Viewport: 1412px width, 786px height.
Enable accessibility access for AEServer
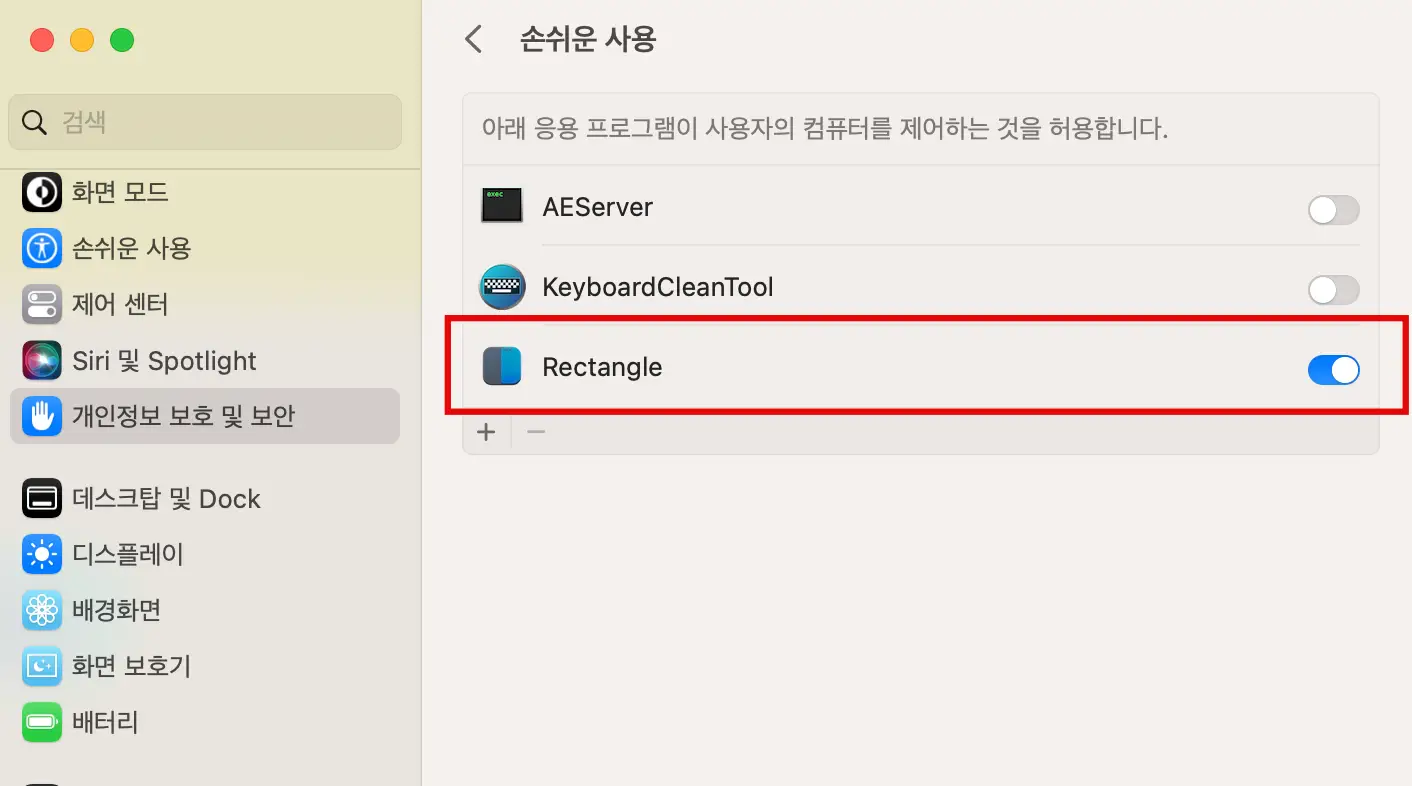pos(1334,210)
